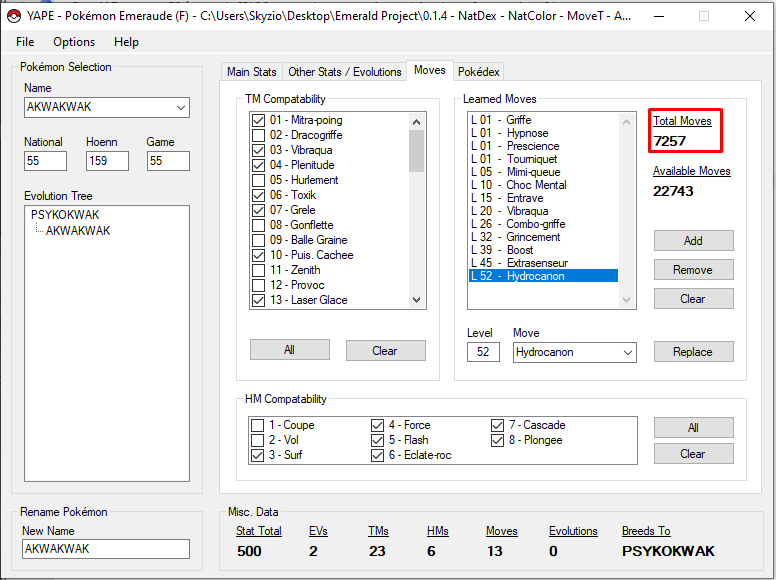The image size is (776, 580).
Task: Enable HM 1 Coupe
Action: (257, 425)
